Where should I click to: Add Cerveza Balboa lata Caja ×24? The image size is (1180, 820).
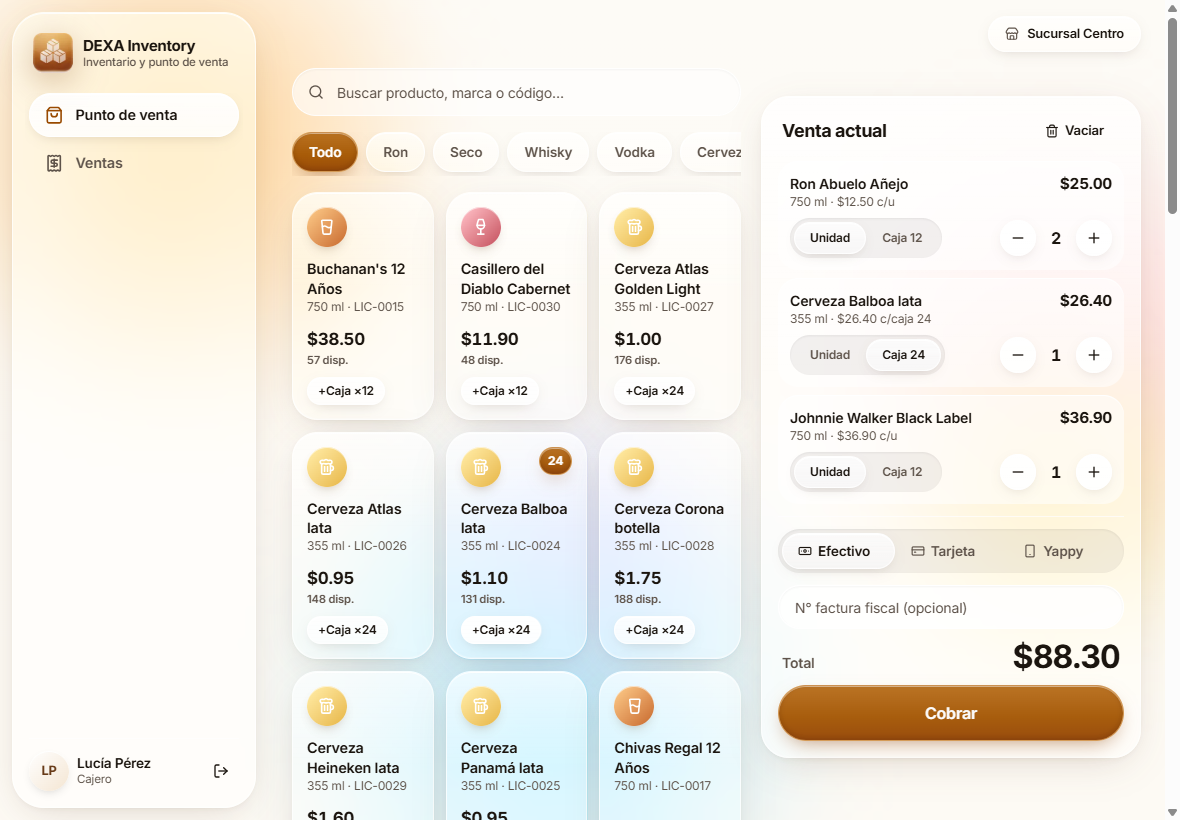(x=501, y=630)
